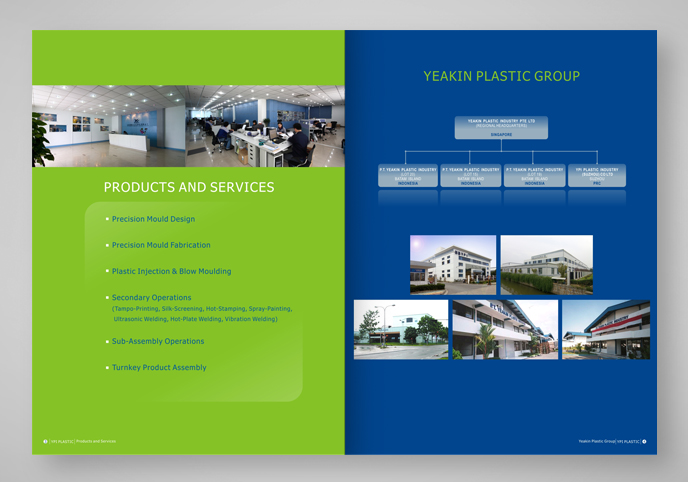Click Products and Services footer label
The height and width of the screenshot is (482, 688).
(96, 441)
